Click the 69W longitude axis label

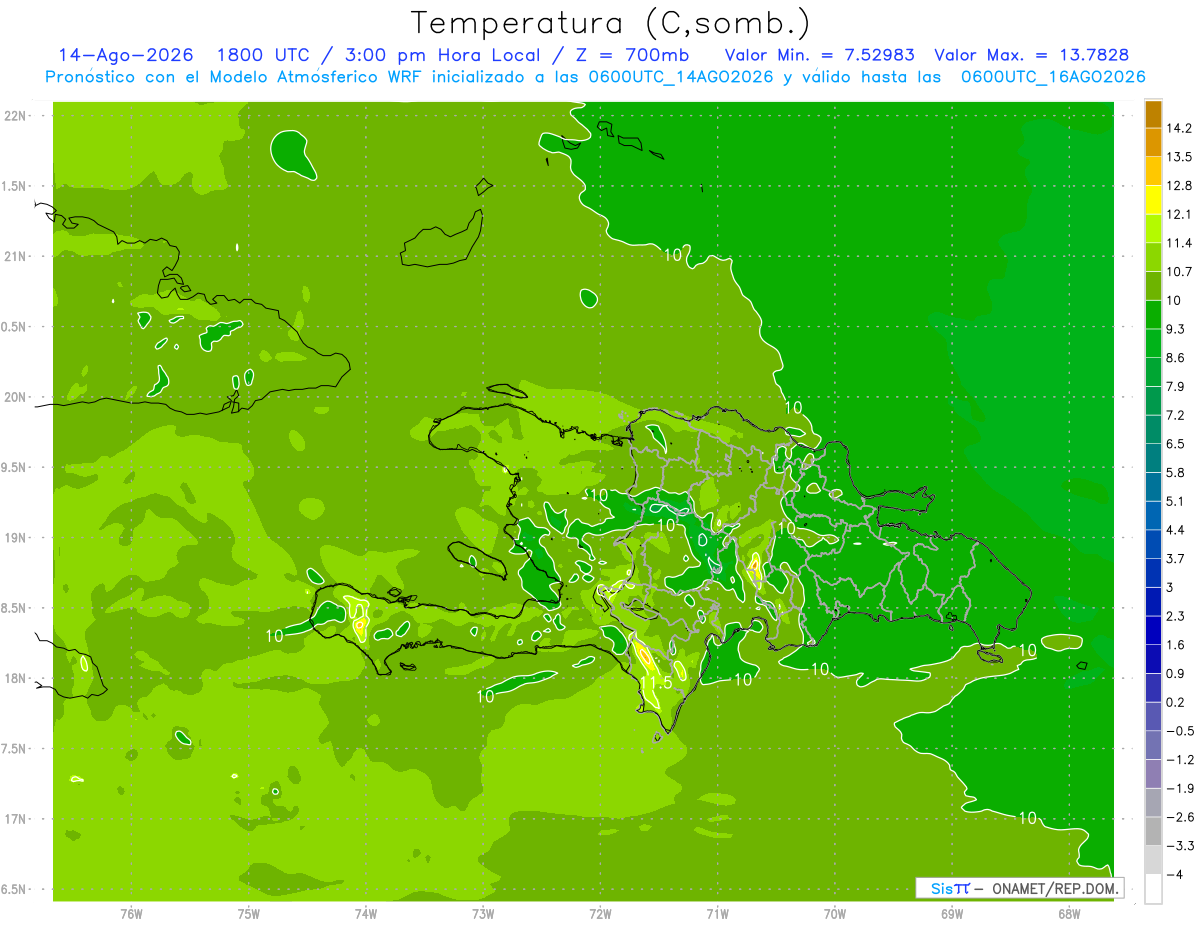tap(952, 914)
